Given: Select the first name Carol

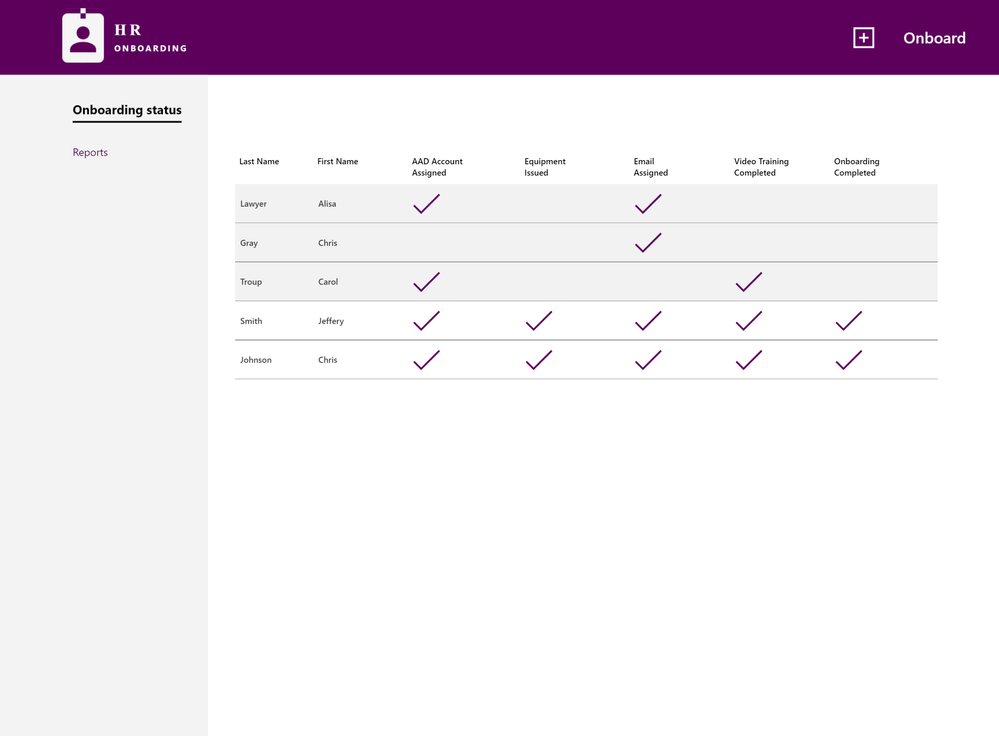Looking at the screenshot, I should coord(328,282).
